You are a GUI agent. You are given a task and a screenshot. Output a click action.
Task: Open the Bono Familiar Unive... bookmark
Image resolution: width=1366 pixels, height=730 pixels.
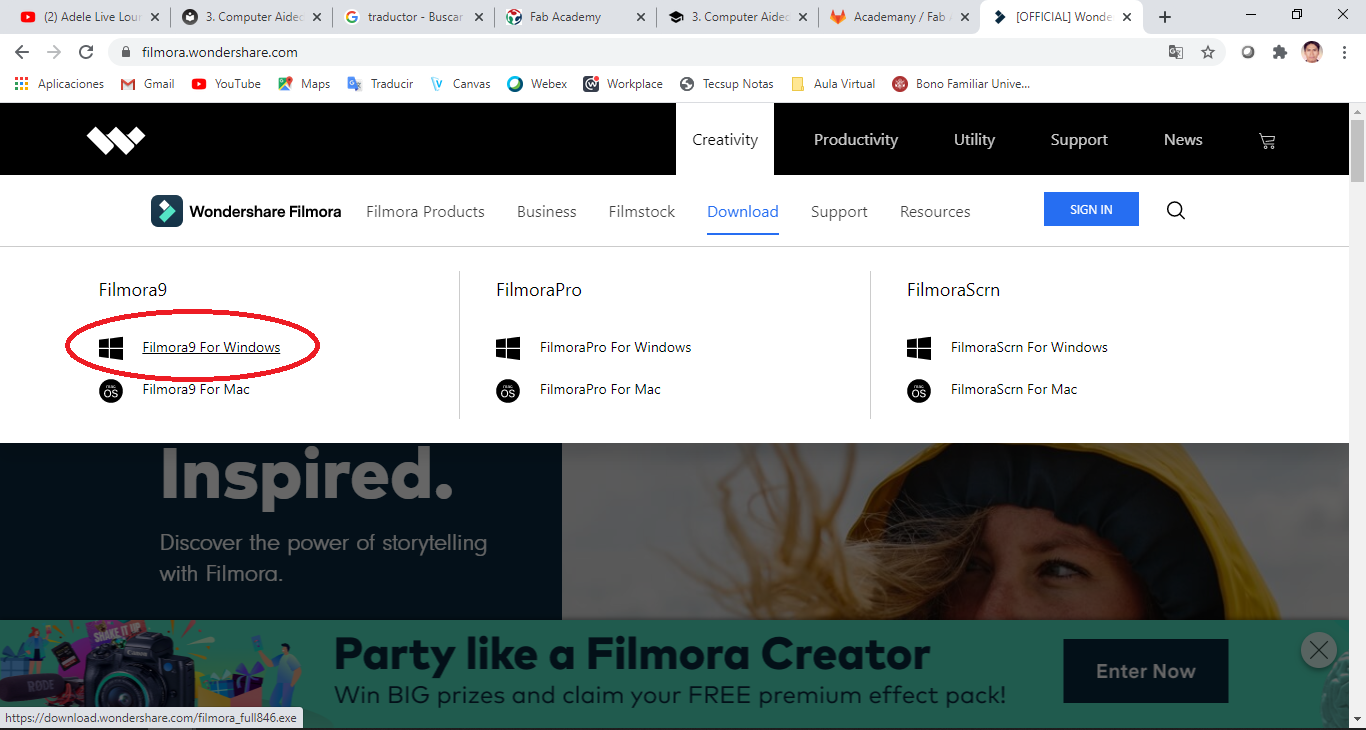961,84
